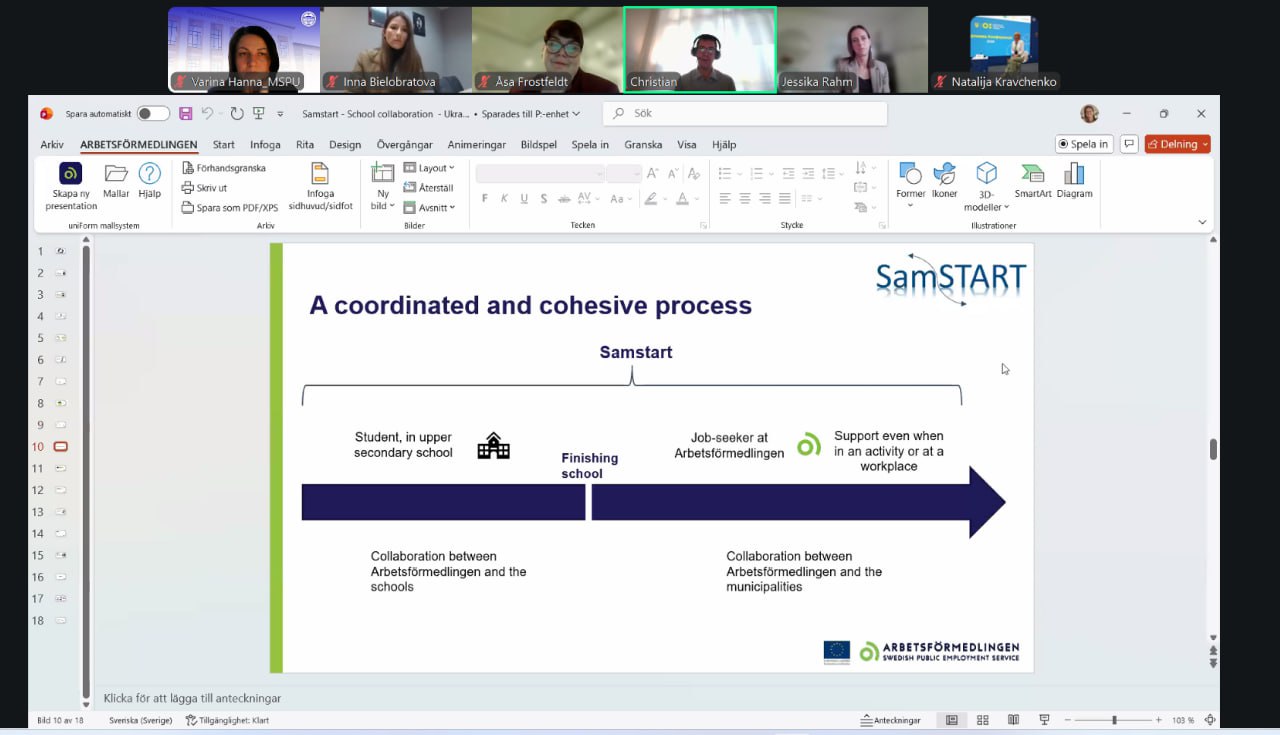Switch to the Infoga tab

(x=265, y=145)
